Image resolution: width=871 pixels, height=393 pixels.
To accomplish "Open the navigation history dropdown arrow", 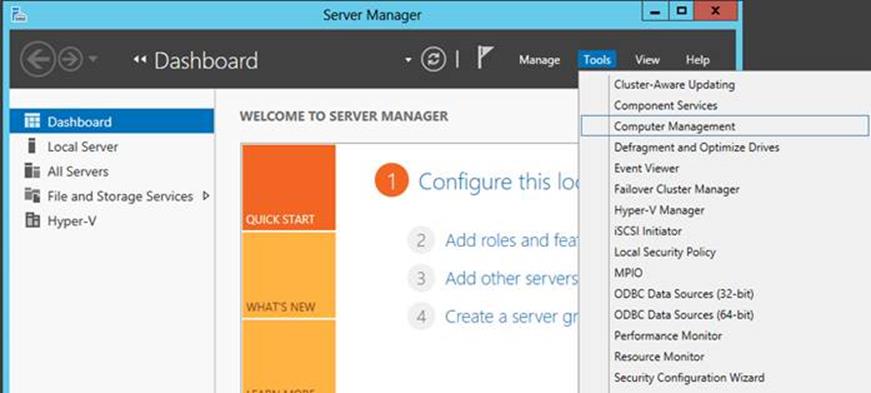I will (93, 59).
